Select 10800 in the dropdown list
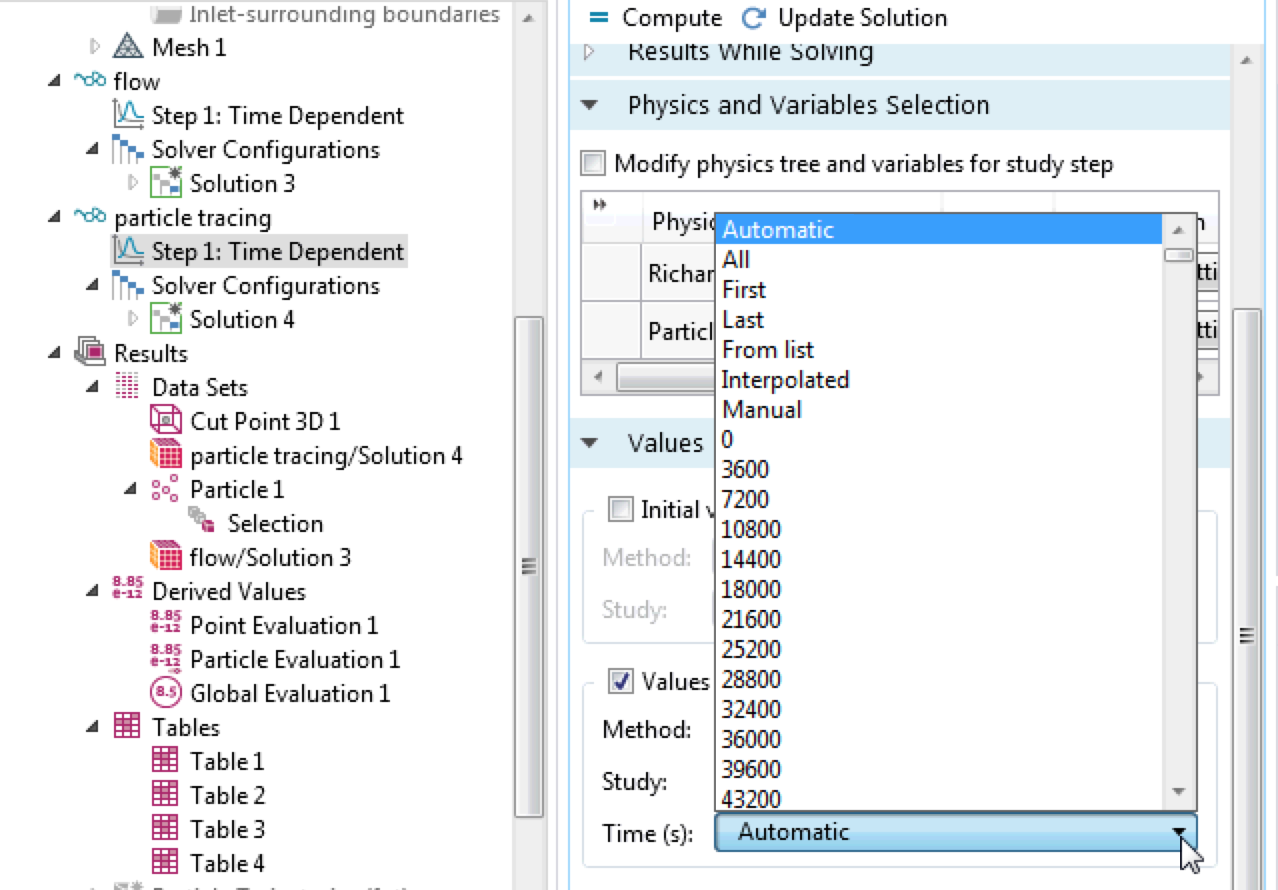 click(x=751, y=529)
